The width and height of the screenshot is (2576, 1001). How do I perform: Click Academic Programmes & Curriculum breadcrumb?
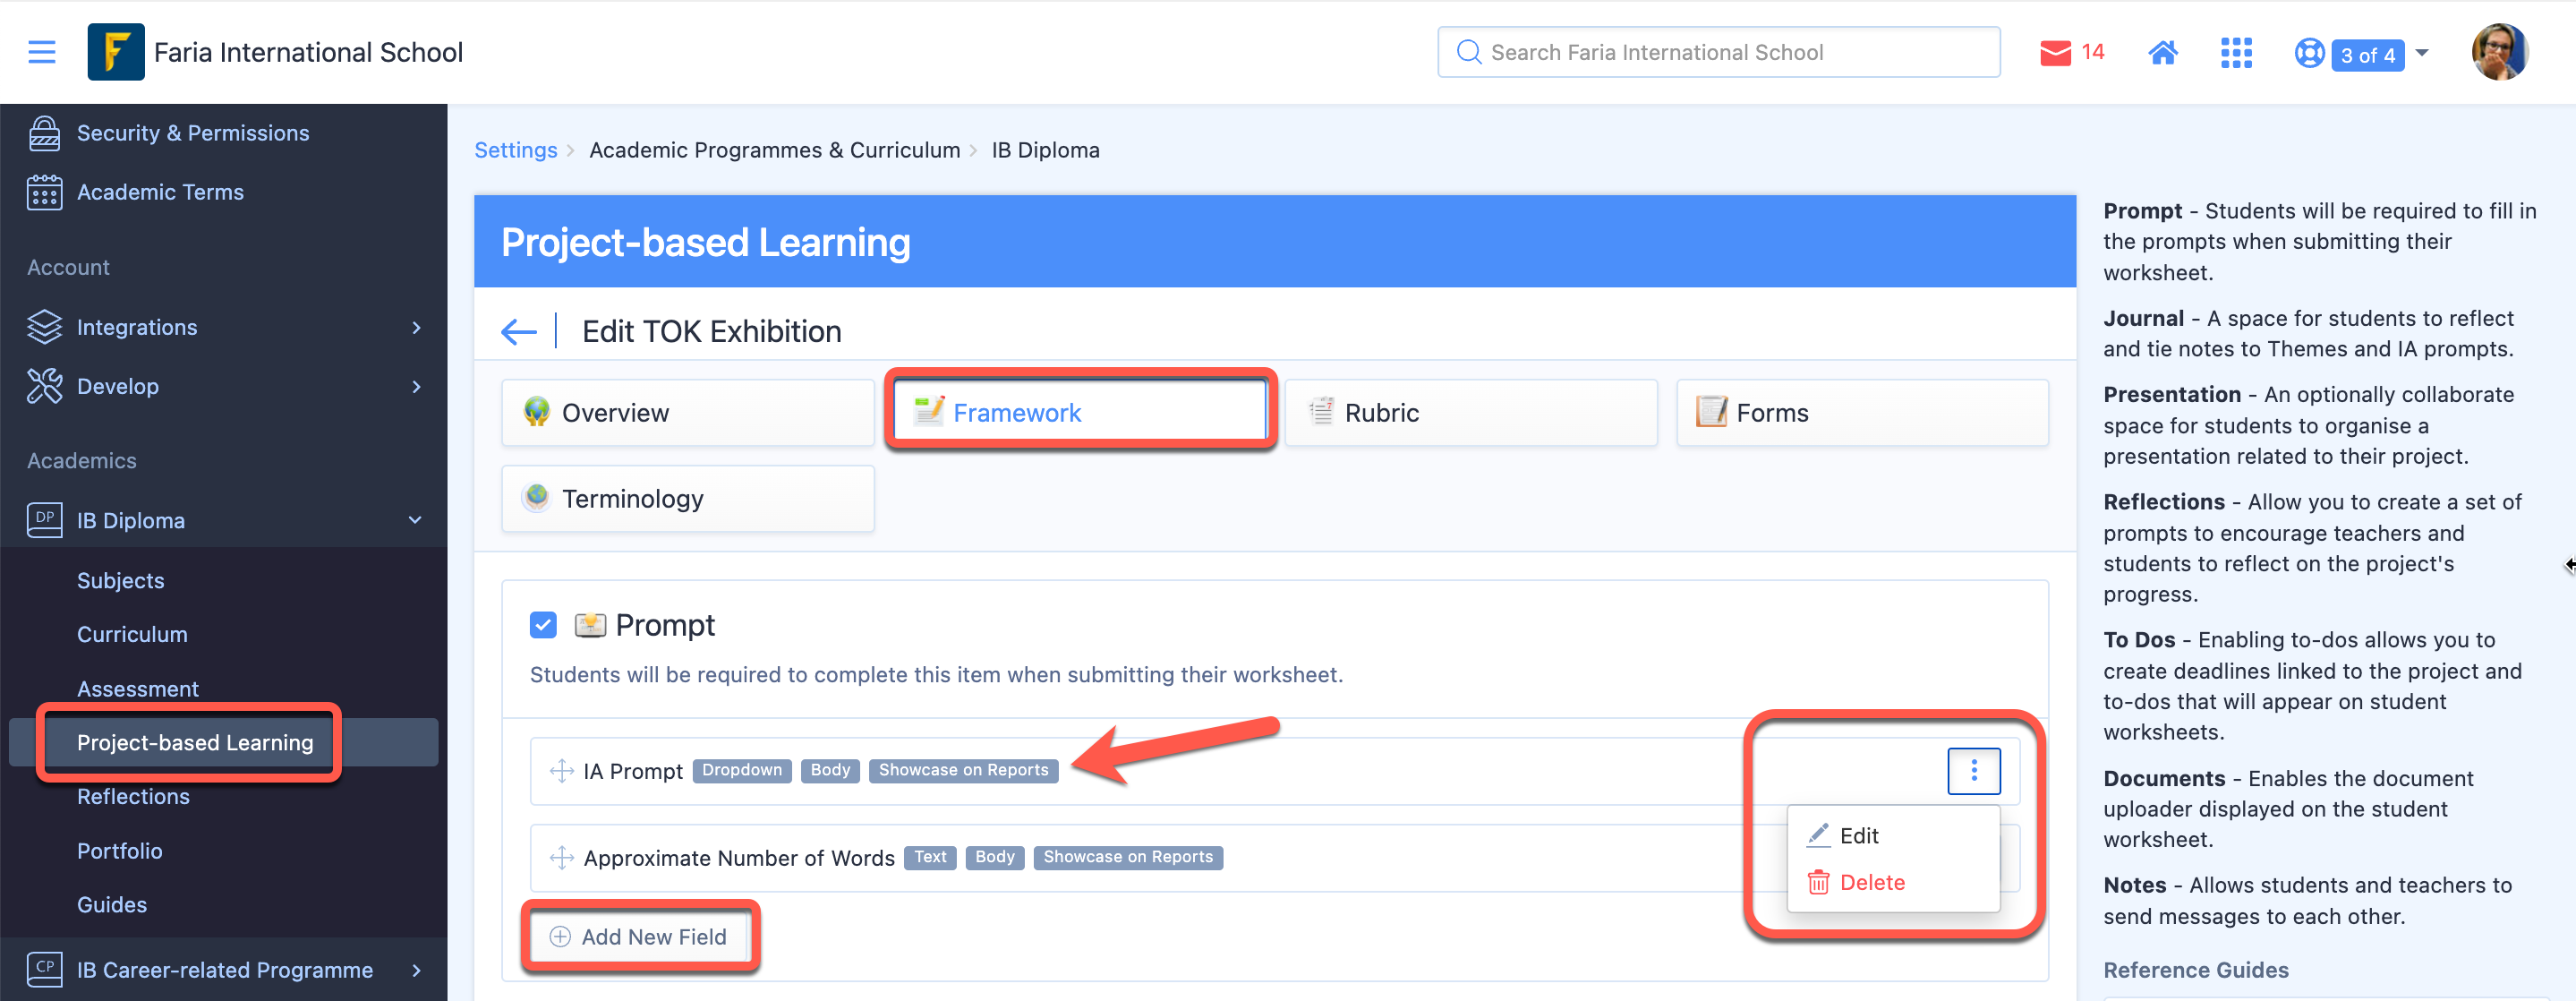click(774, 150)
